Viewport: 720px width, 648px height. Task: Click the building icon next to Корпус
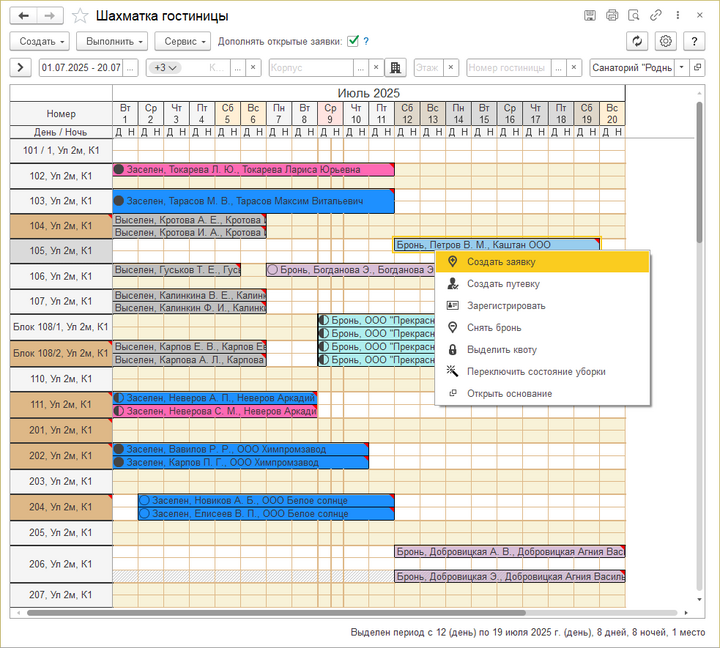[395, 68]
